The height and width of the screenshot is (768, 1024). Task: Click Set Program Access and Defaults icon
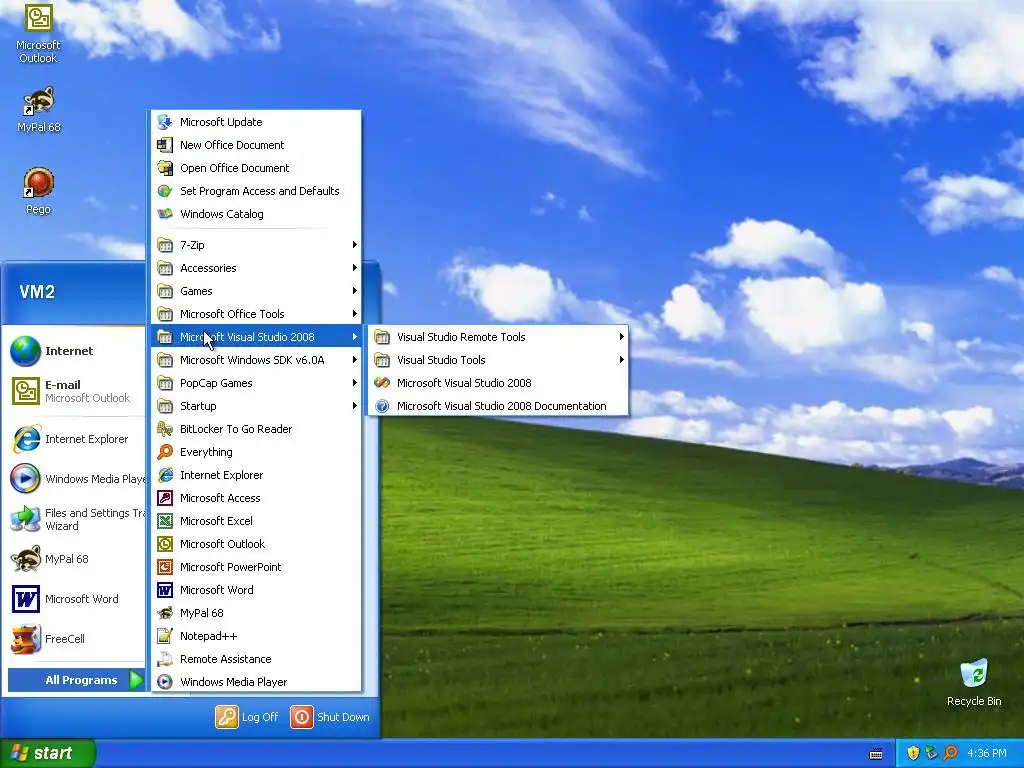click(165, 191)
